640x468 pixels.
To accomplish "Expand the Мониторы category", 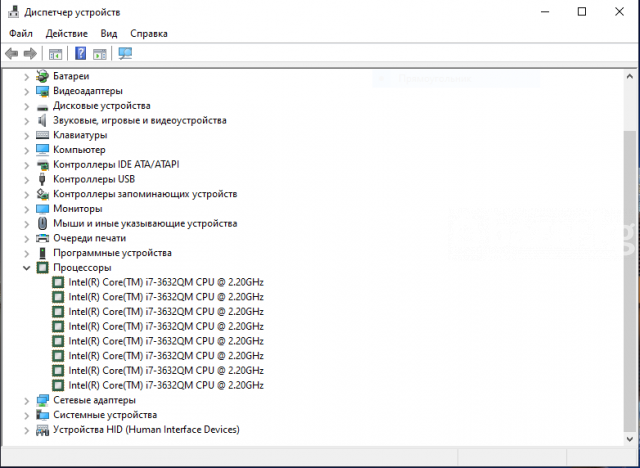I will coord(27,209).
